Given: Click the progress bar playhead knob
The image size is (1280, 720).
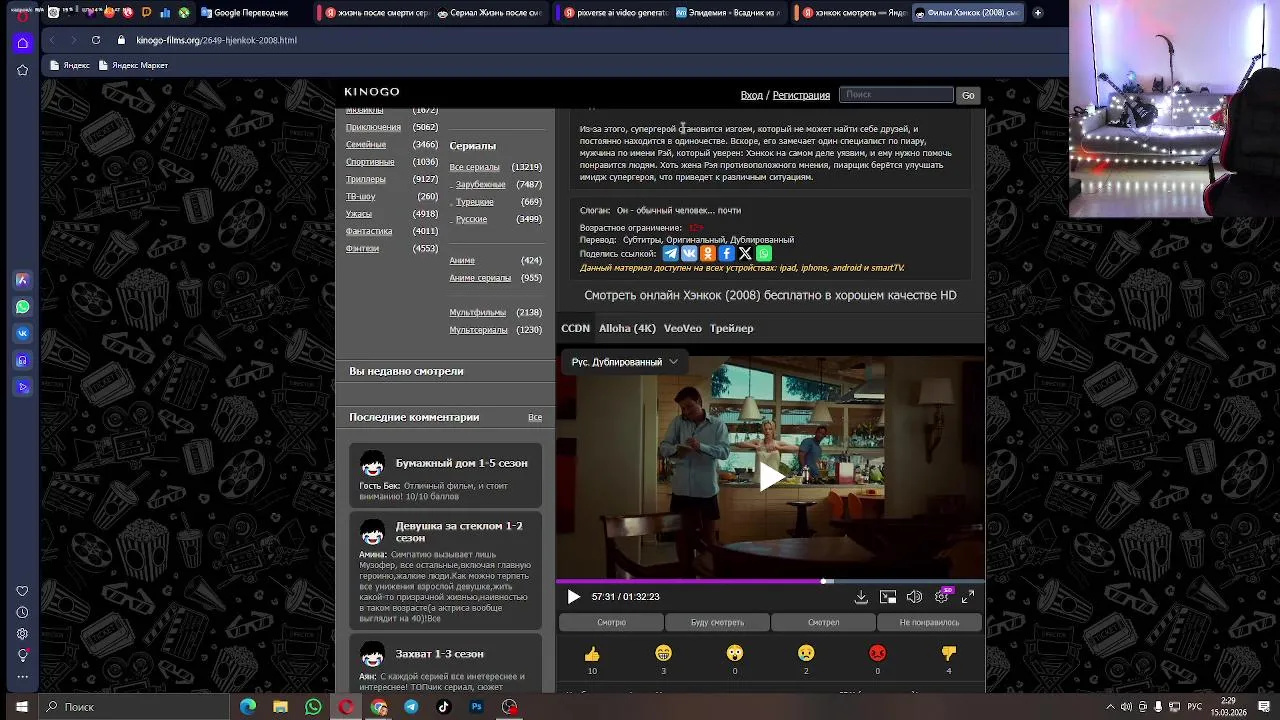Looking at the screenshot, I should click(x=824, y=581).
